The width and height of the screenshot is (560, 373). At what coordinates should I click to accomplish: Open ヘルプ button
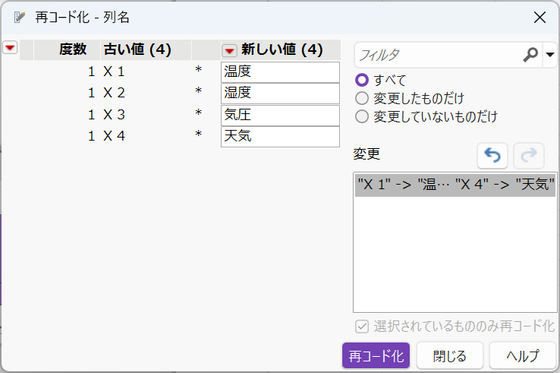[522, 355]
